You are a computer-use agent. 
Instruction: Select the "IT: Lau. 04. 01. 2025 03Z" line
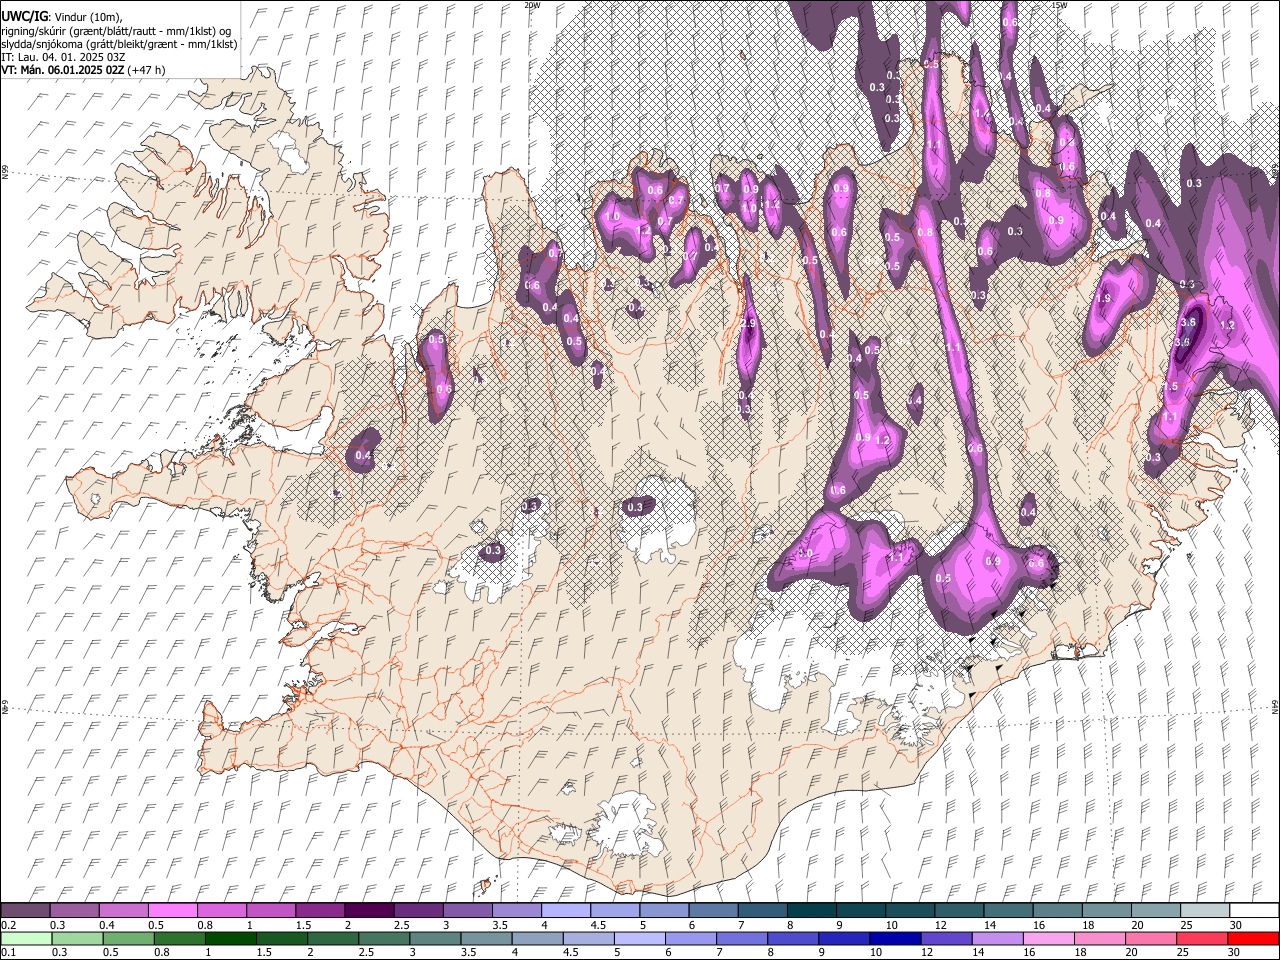[x=63, y=57]
